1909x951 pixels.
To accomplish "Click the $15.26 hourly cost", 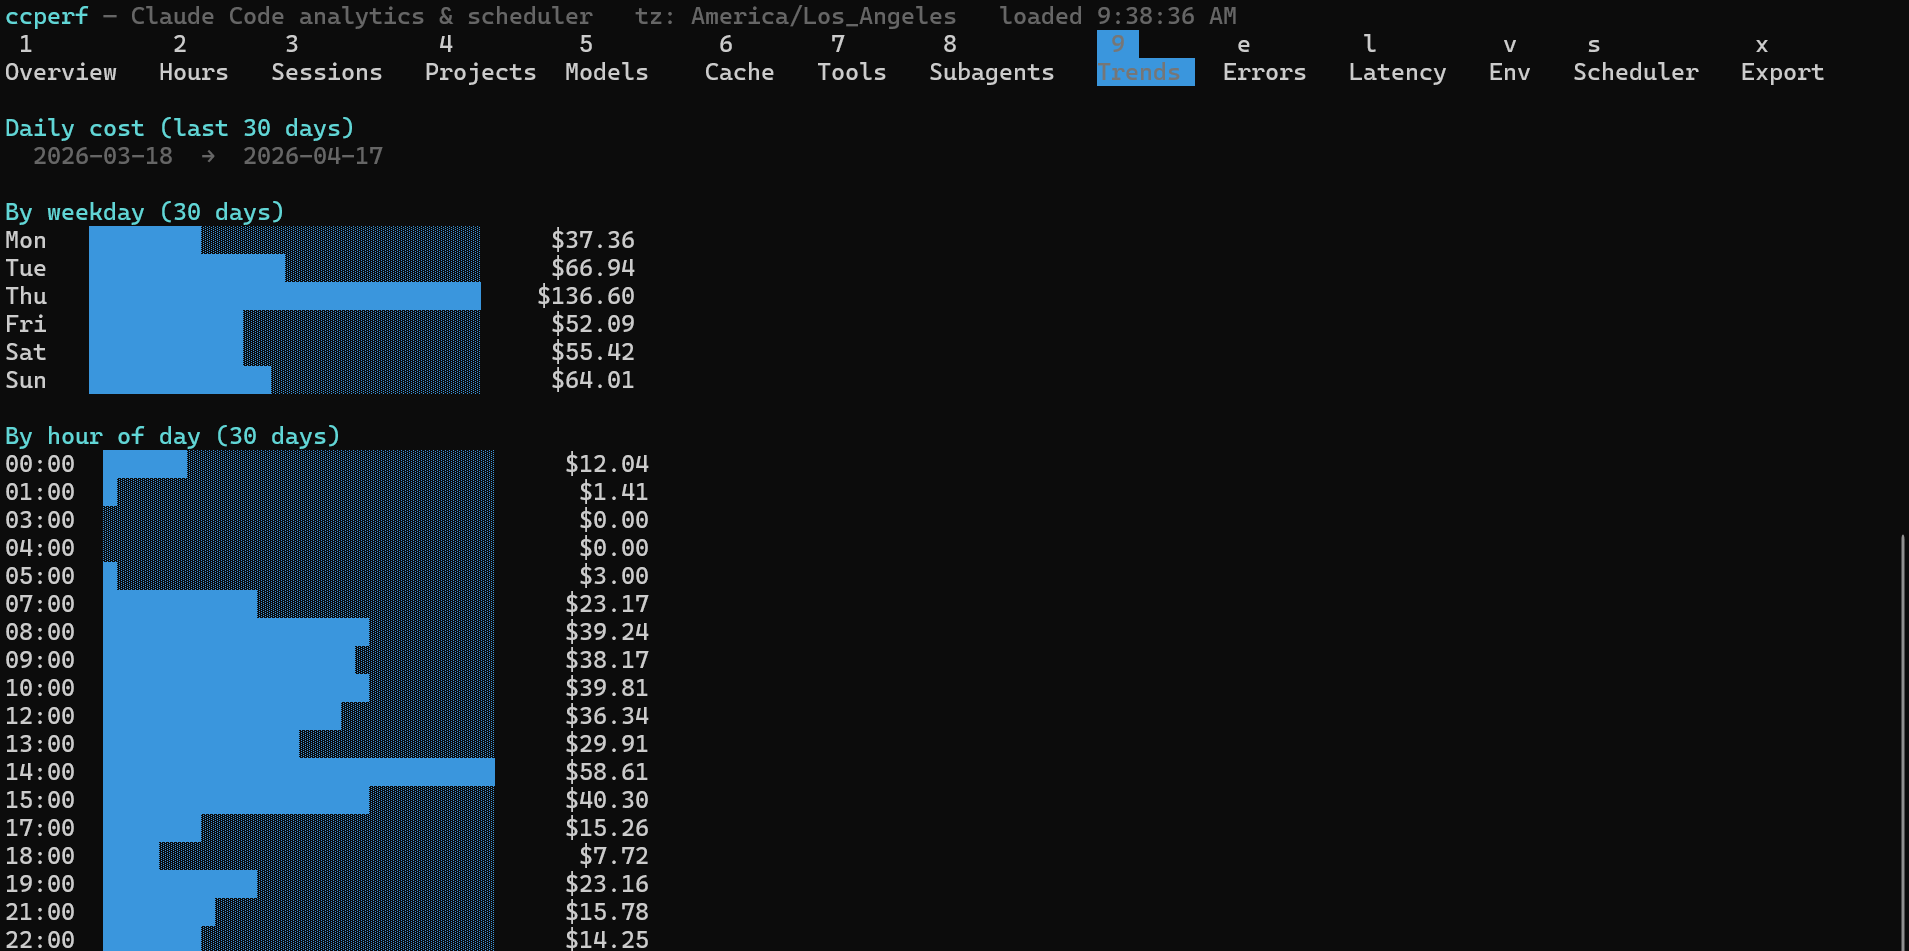I will (x=607, y=828).
